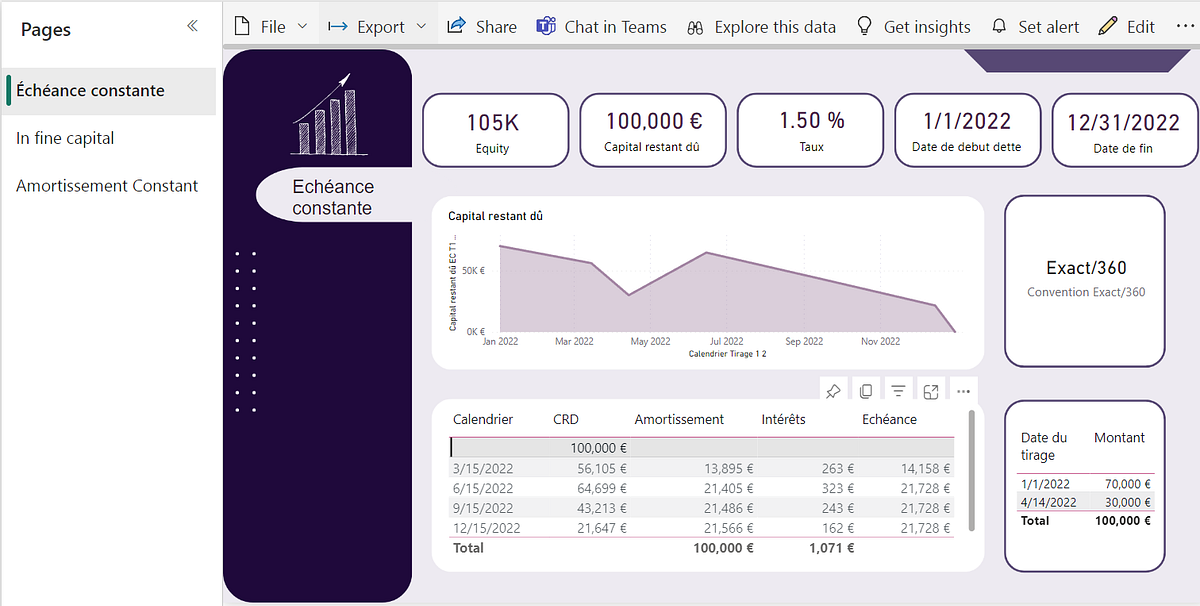Copy the table visual as an image

[x=865, y=389]
